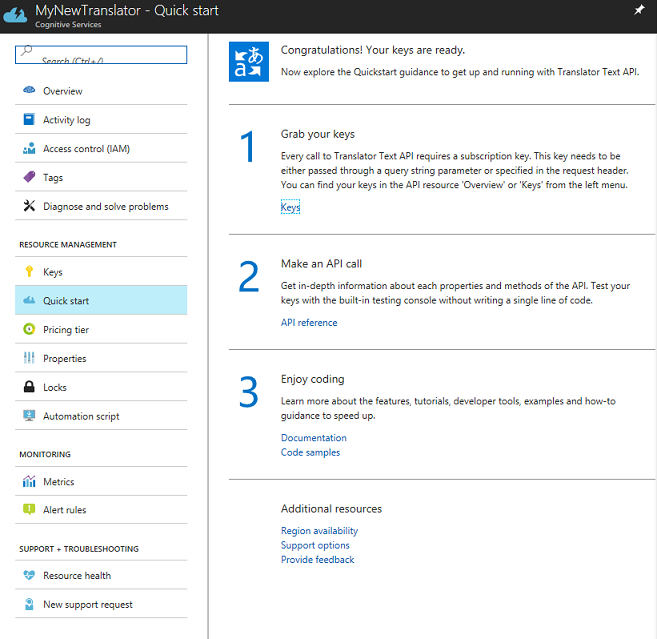Click the Region availability link

pyautogui.click(x=319, y=531)
